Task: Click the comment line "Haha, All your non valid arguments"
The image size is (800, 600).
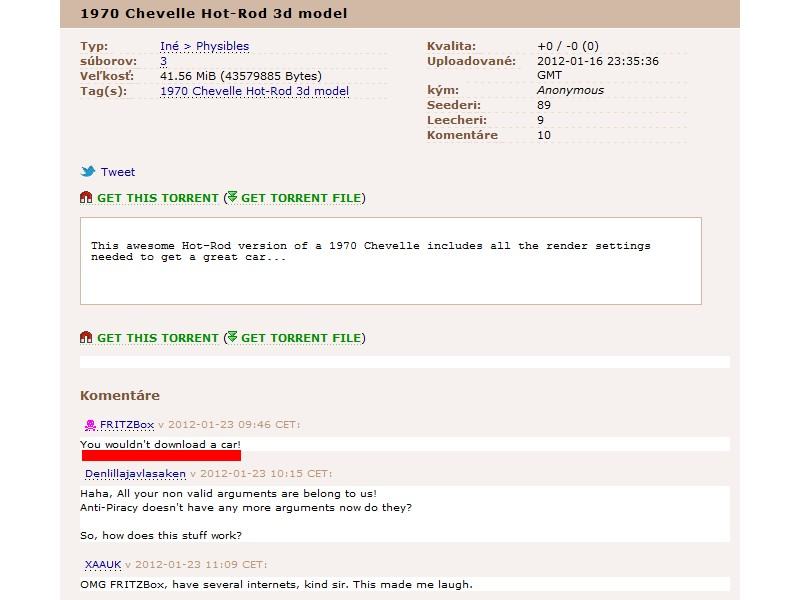Action: [x=229, y=493]
